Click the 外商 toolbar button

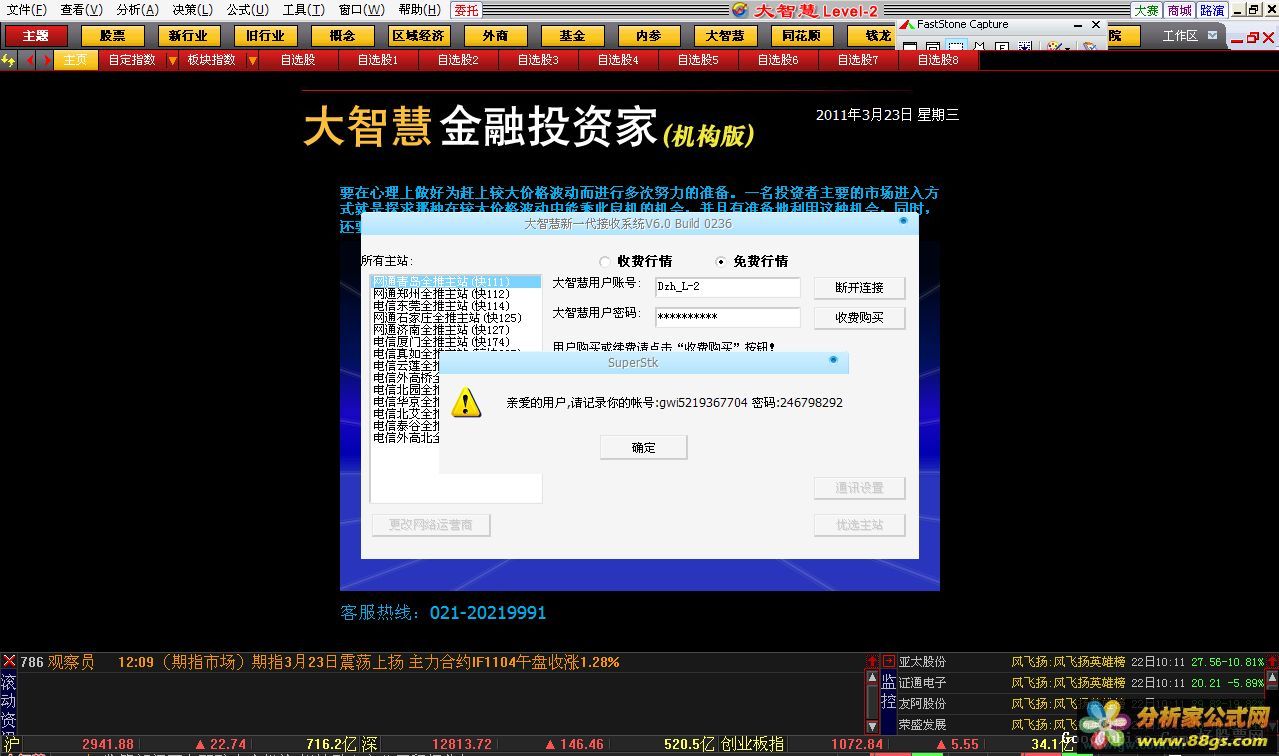[495, 35]
